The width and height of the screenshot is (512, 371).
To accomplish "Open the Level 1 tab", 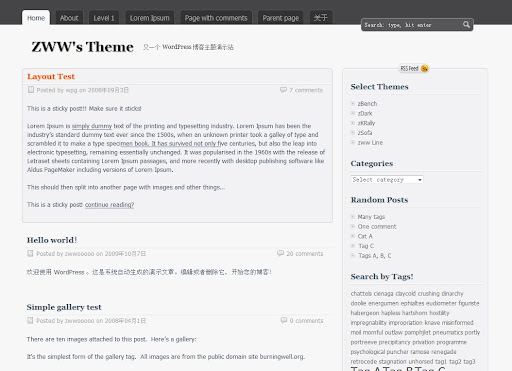I will [x=104, y=18].
